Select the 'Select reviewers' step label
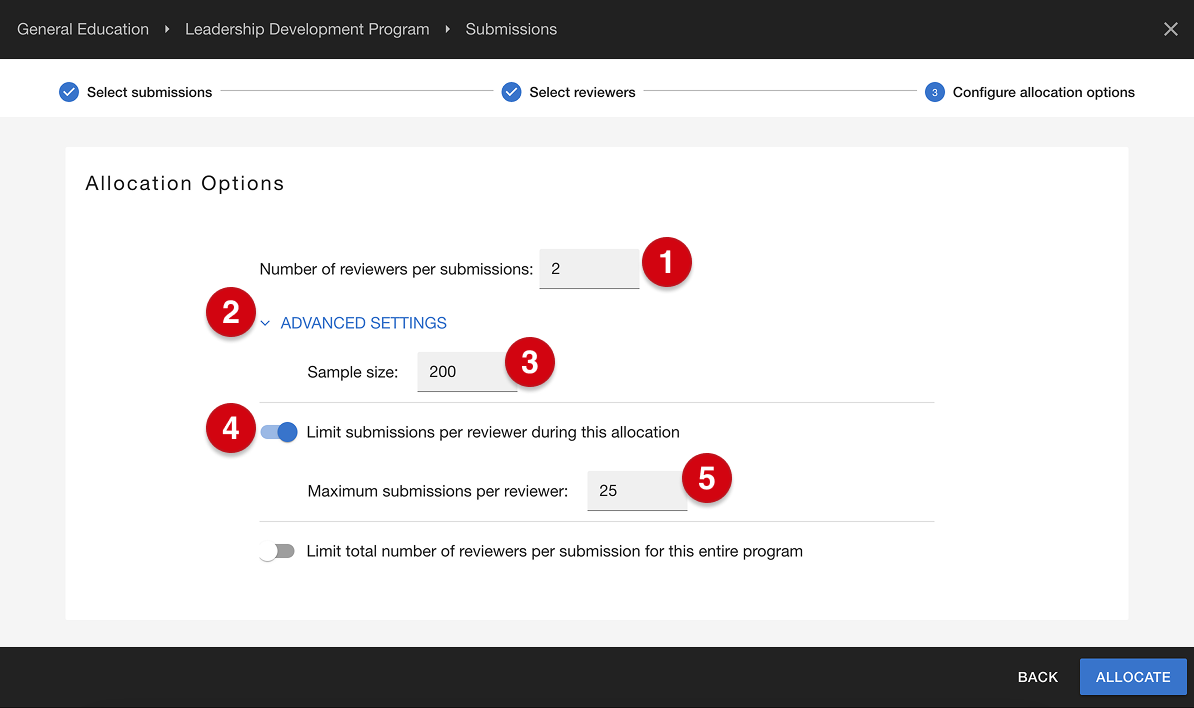 (582, 92)
